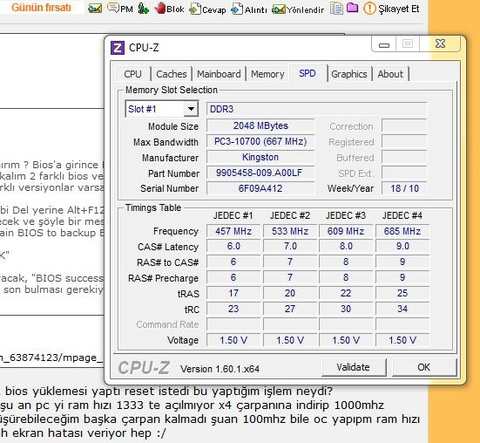Quote the post with Alıntı
Viewport: 480px width, 443px height.
click(249, 9)
